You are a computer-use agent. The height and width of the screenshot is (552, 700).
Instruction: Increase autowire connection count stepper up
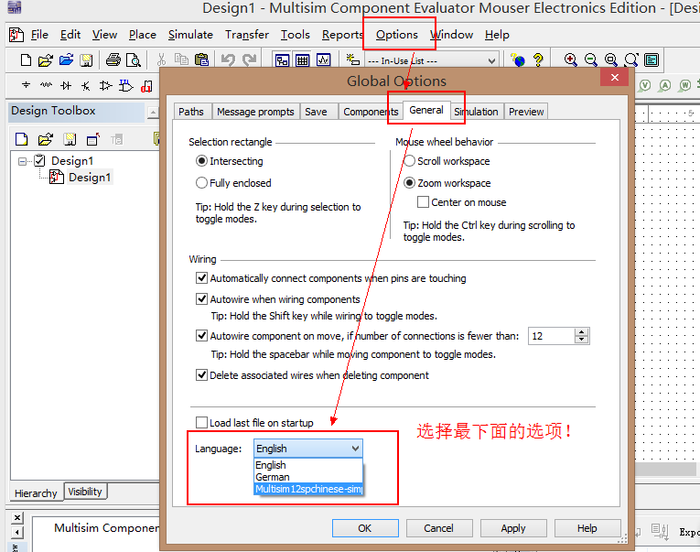pyautogui.click(x=581, y=332)
